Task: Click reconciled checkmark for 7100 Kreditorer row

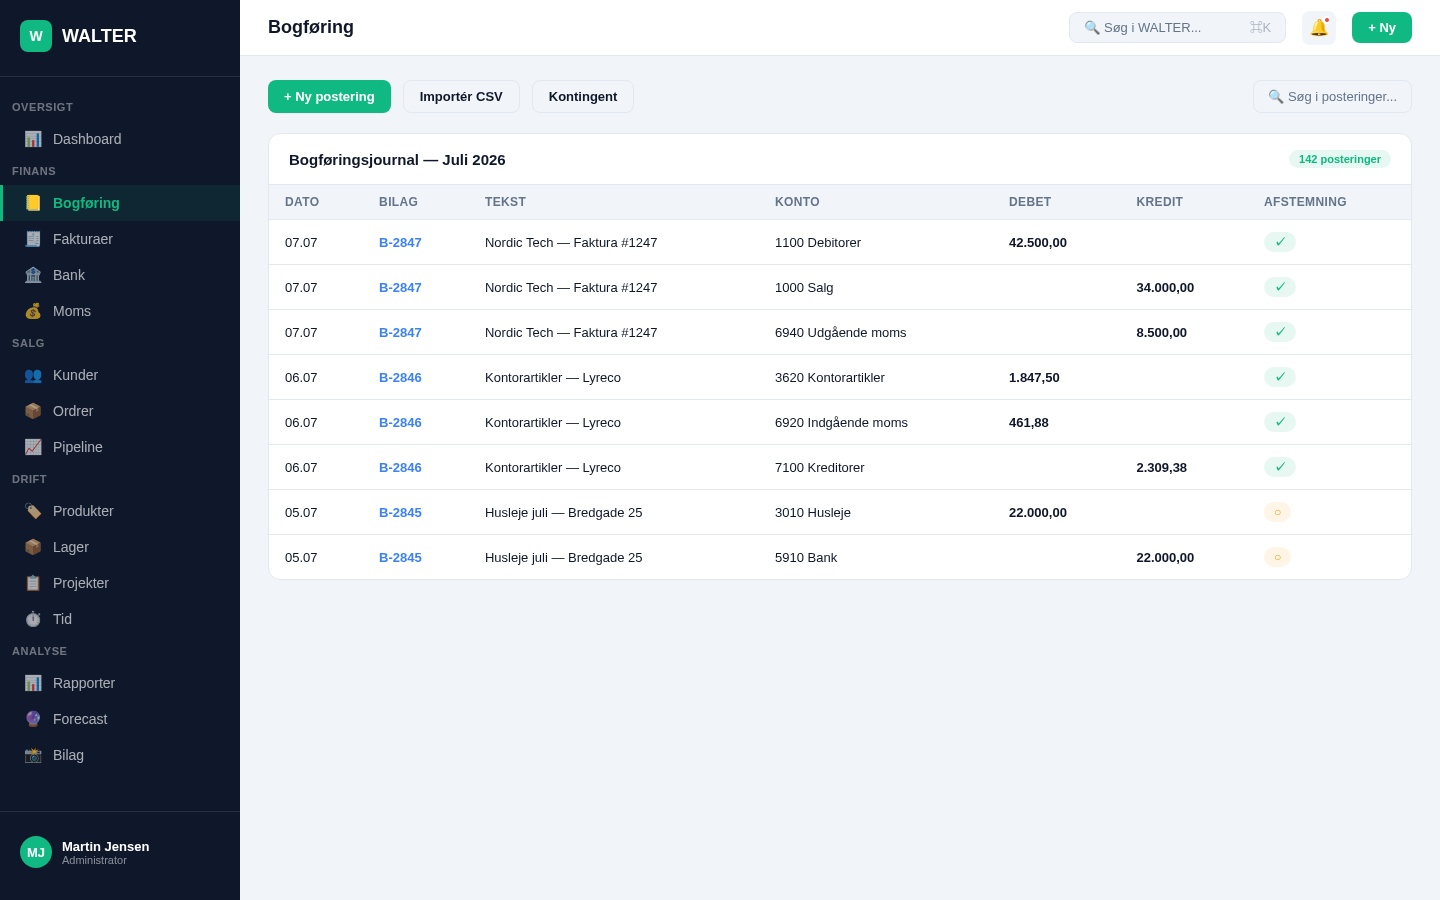Action: click(x=1280, y=467)
